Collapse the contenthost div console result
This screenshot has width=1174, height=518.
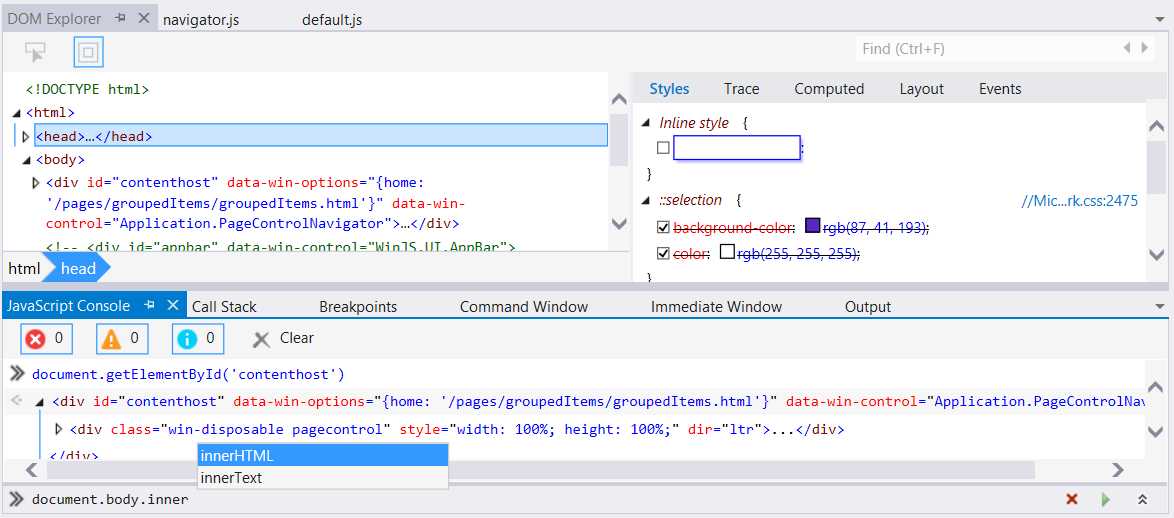[40, 402]
